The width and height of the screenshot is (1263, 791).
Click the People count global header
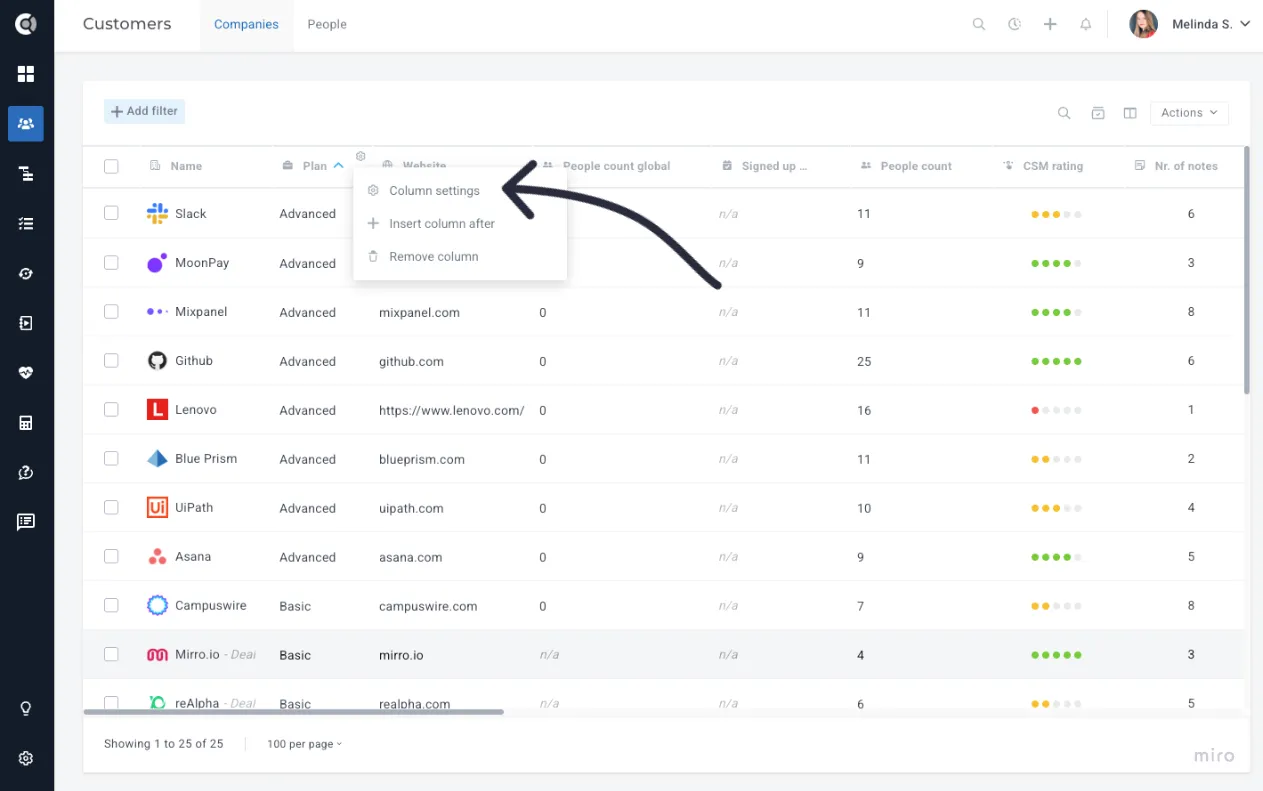click(616, 166)
